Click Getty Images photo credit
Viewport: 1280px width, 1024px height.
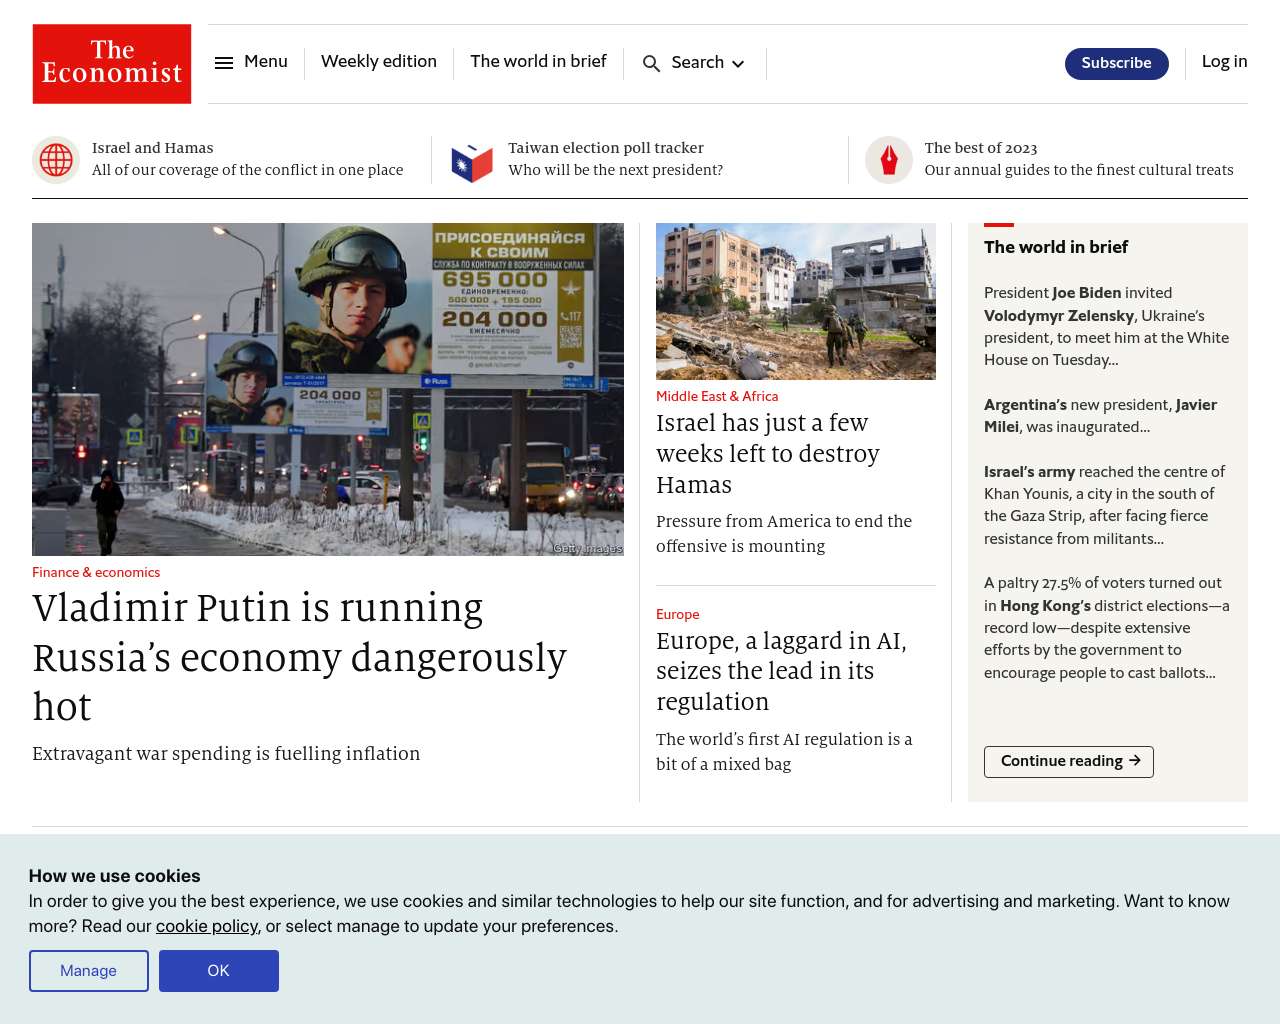tap(588, 548)
